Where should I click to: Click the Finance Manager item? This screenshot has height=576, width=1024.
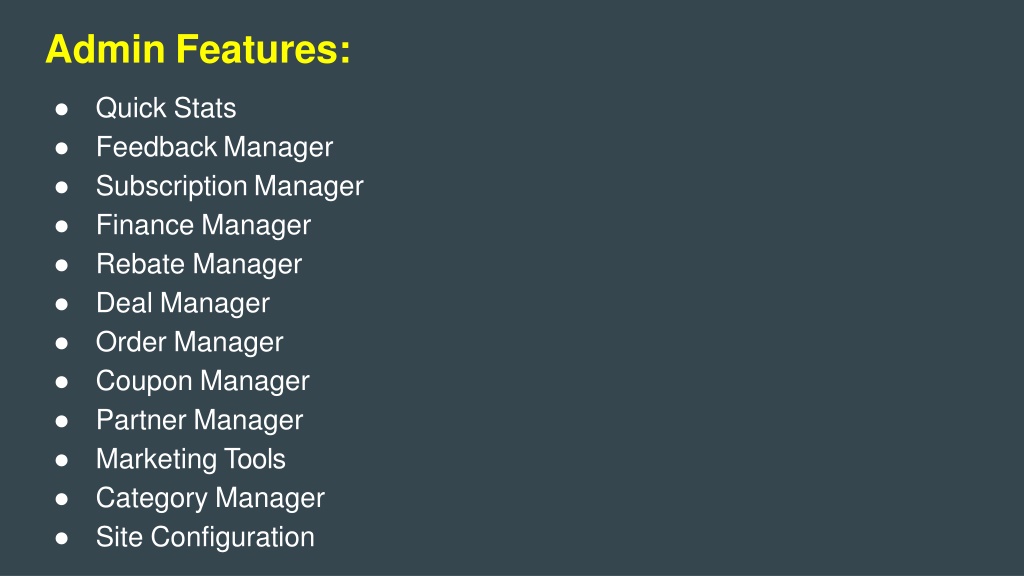[x=203, y=226]
